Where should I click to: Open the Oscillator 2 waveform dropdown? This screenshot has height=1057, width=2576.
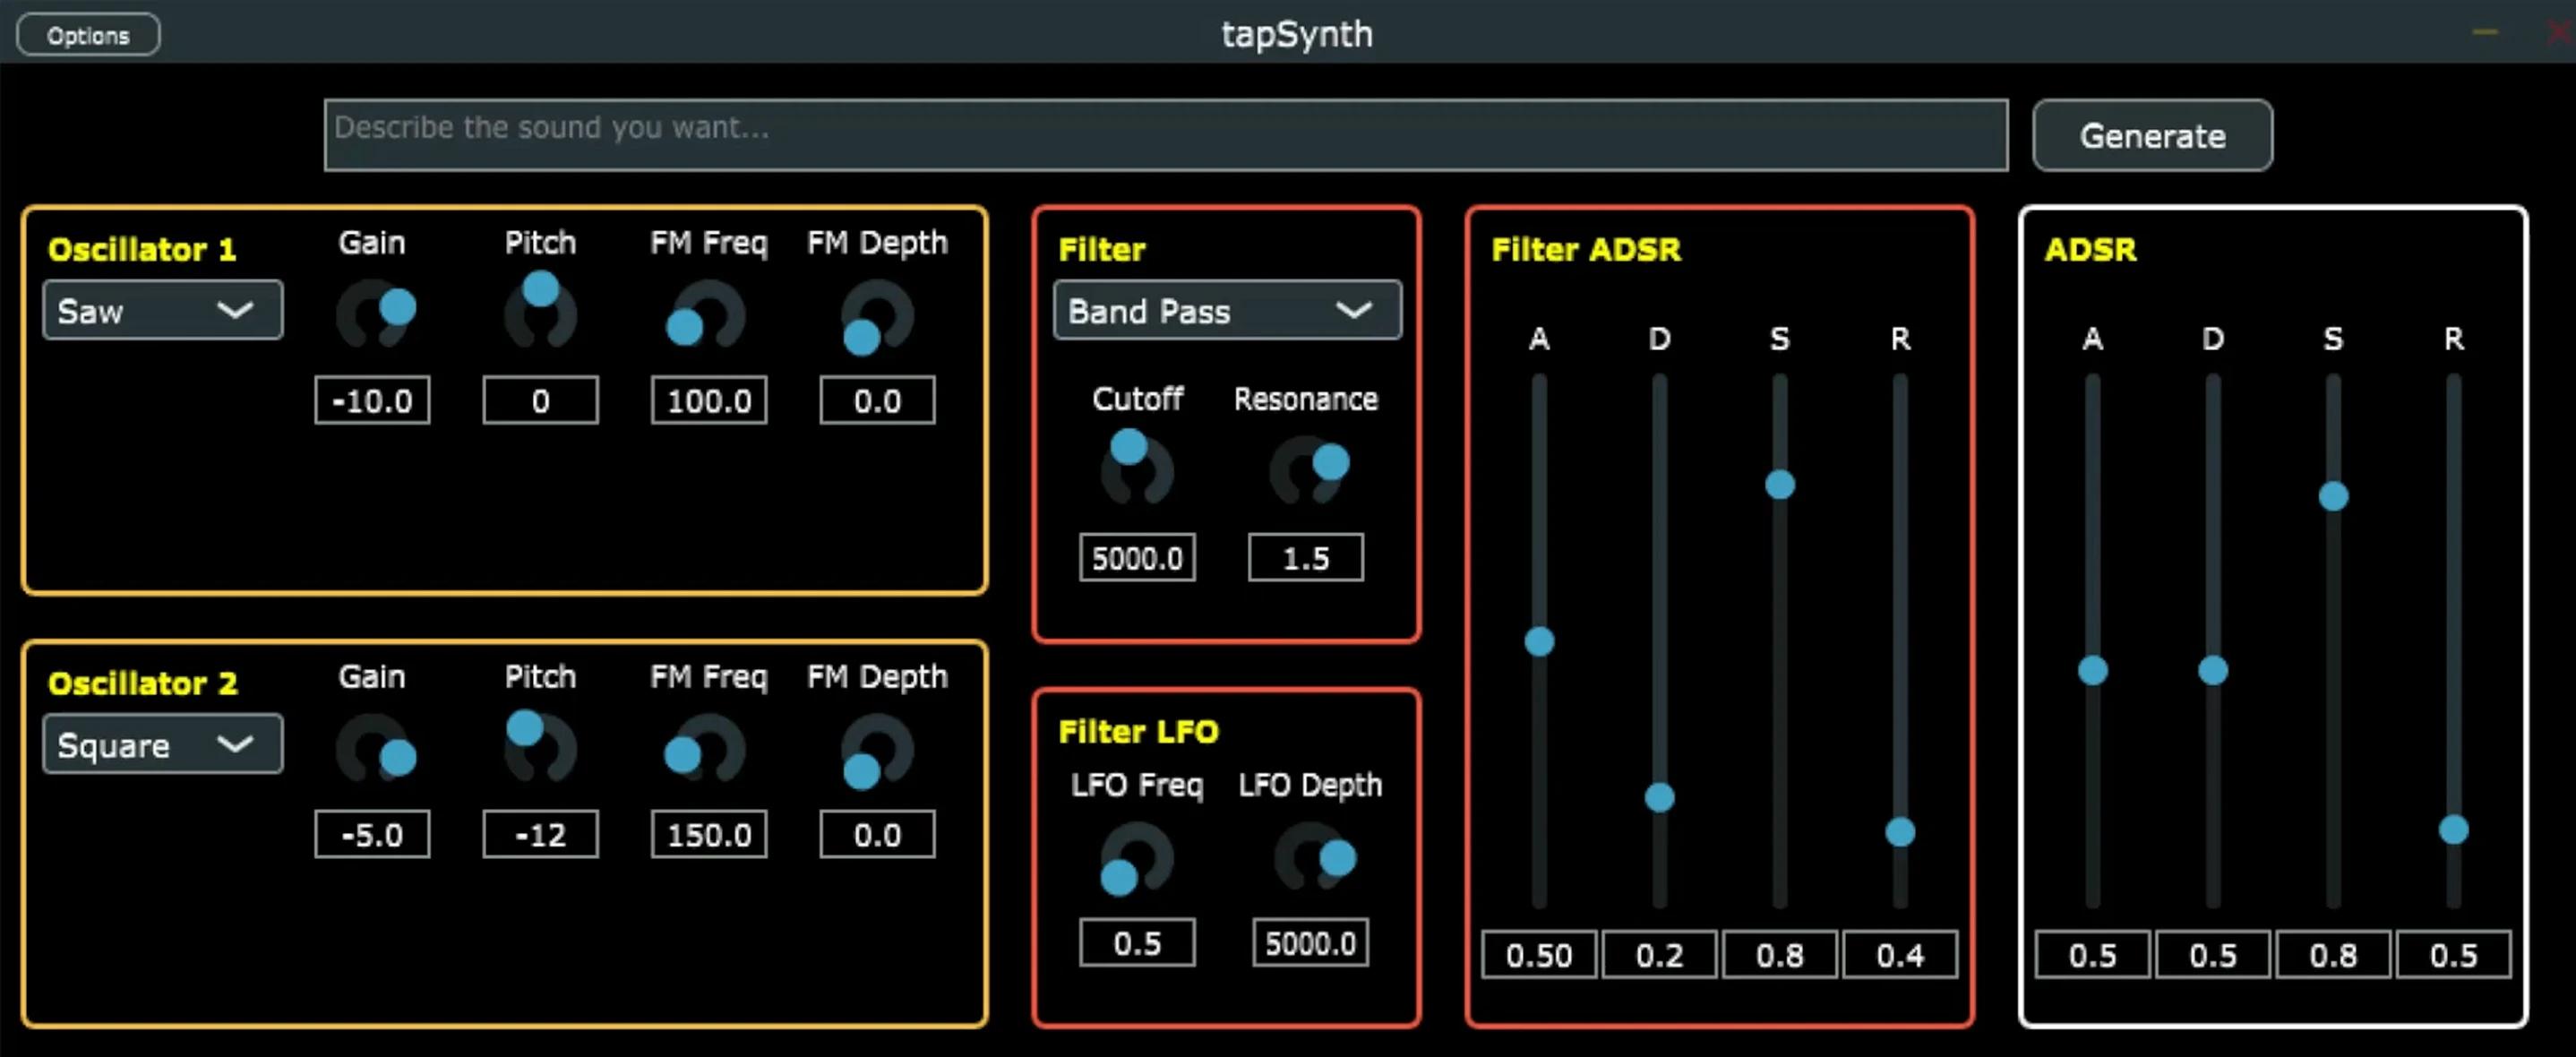pos(162,744)
